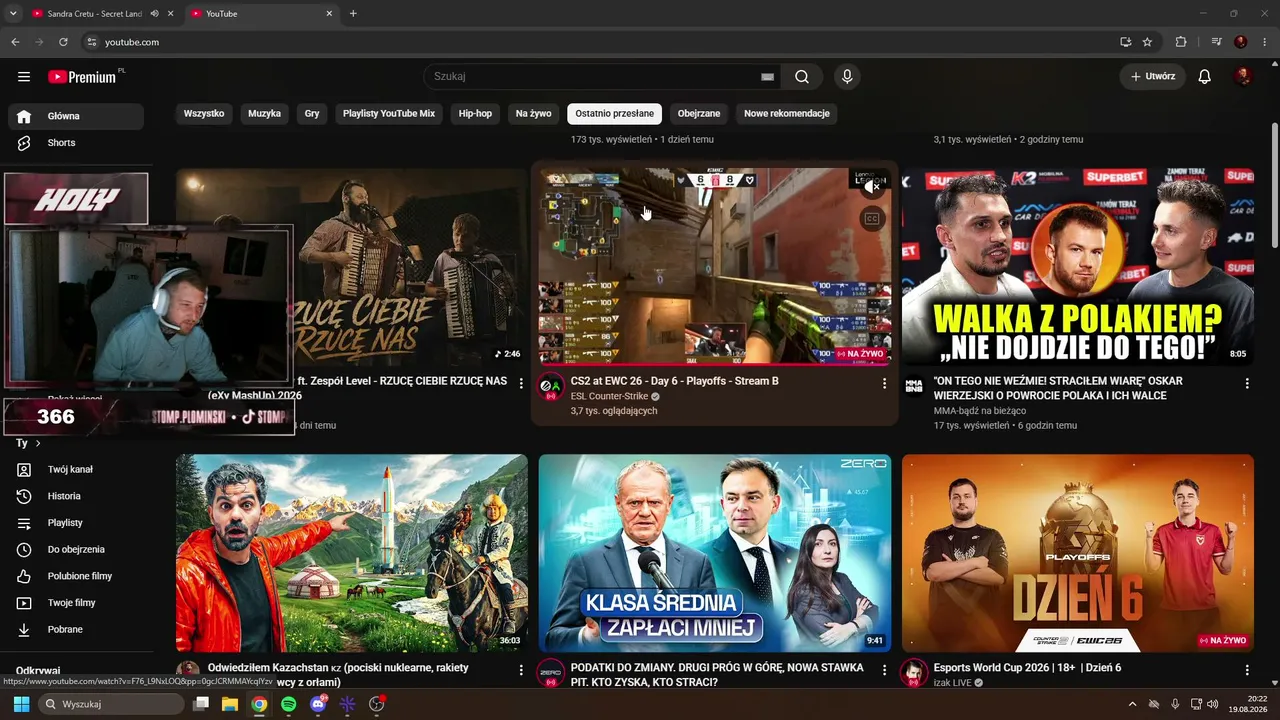Screen dimensions: 1280x720
Task: View site information icon in address bar
Action: [91, 42]
